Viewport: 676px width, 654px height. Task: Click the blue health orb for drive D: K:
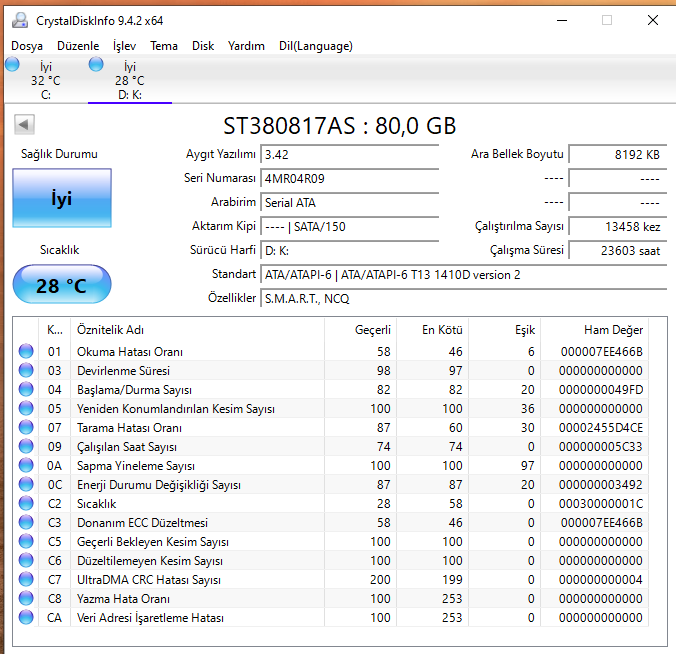pyautogui.click(x=96, y=65)
